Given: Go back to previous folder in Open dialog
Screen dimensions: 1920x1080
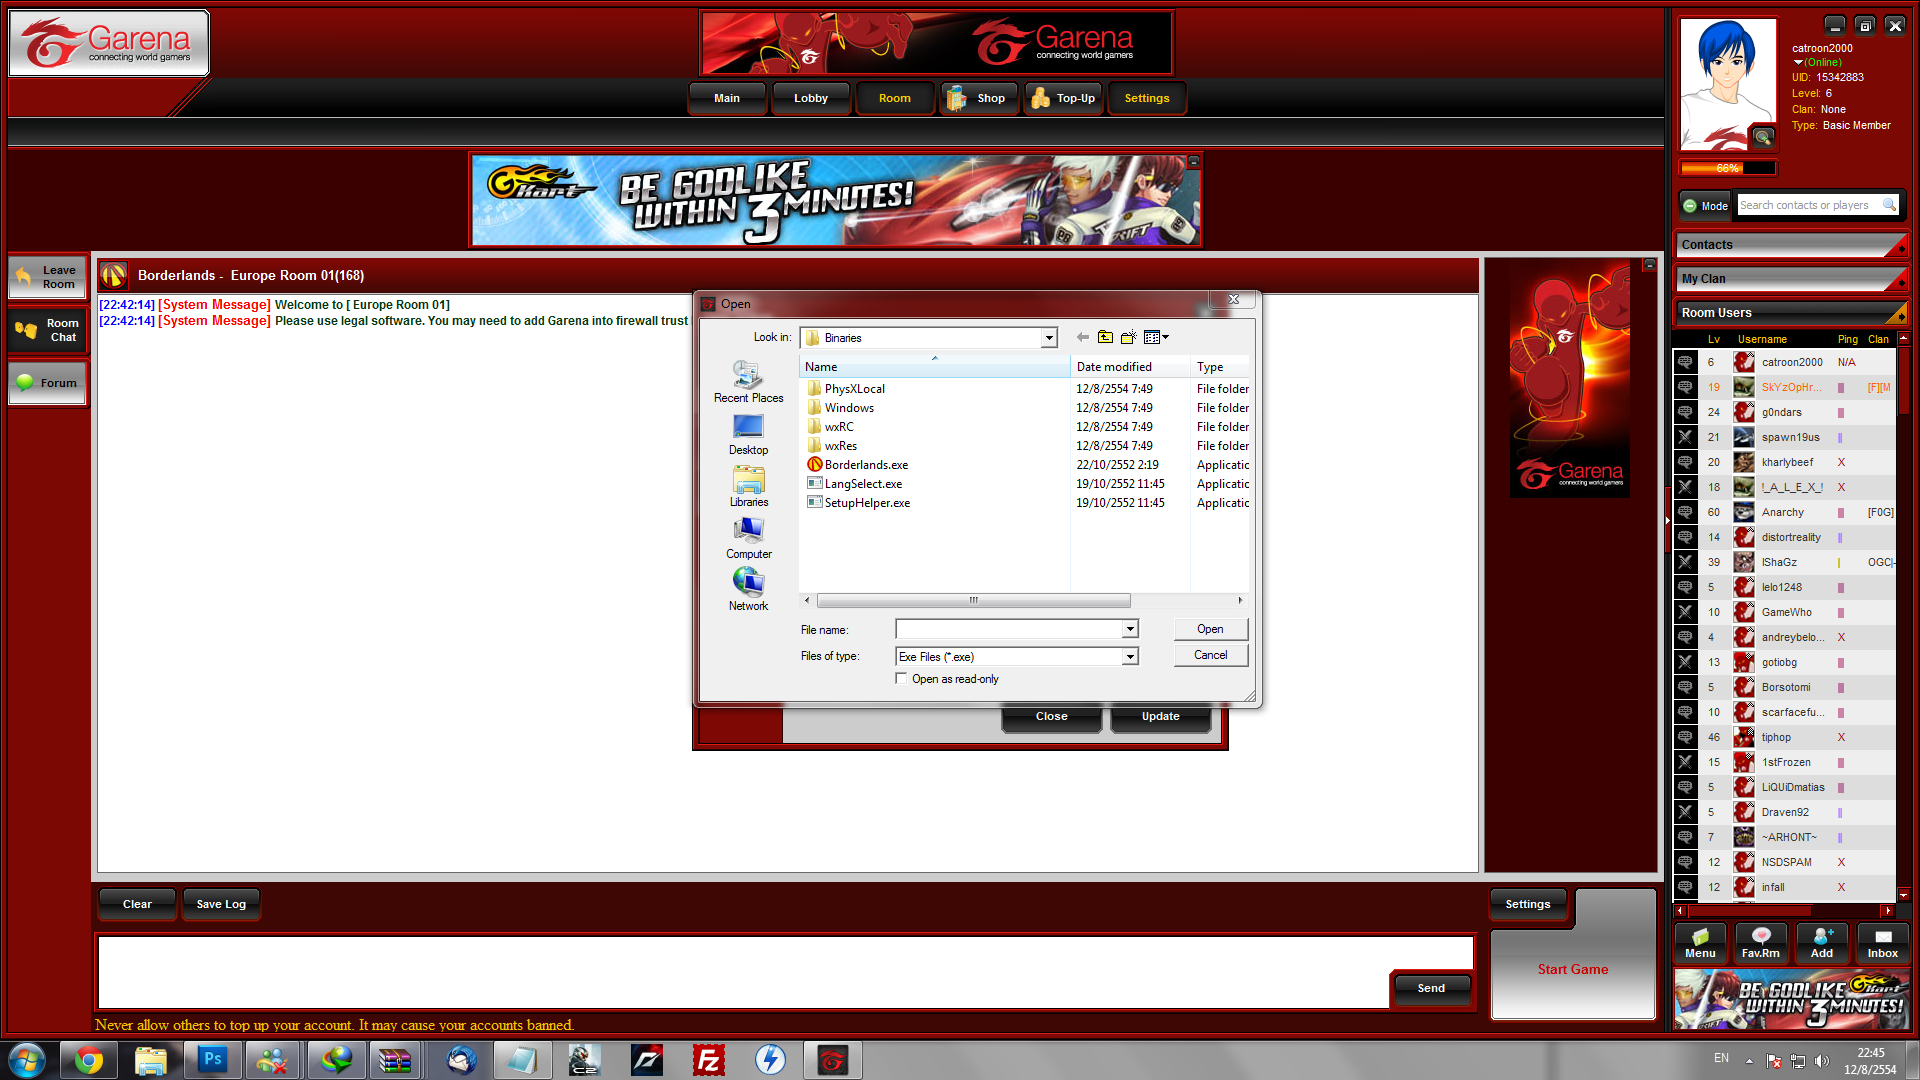Looking at the screenshot, I should click(1082, 338).
